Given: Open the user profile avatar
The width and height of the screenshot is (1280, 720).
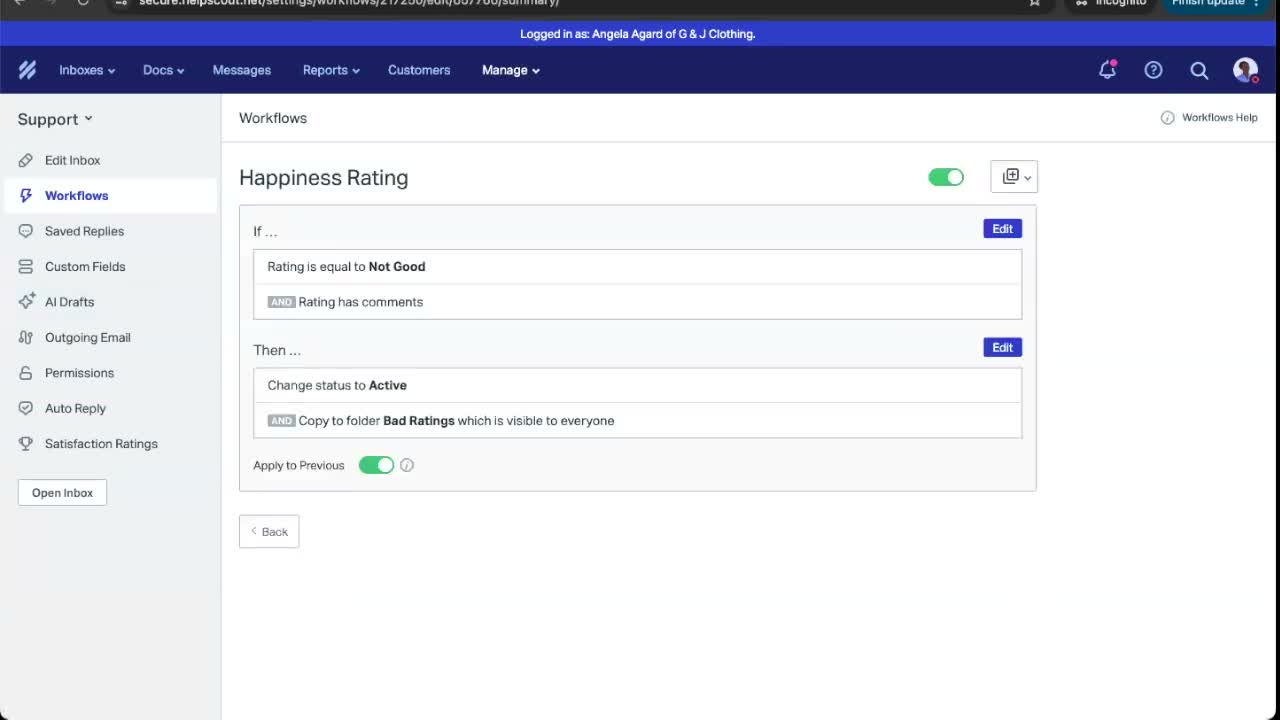Looking at the screenshot, I should [x=1245, y=70].
